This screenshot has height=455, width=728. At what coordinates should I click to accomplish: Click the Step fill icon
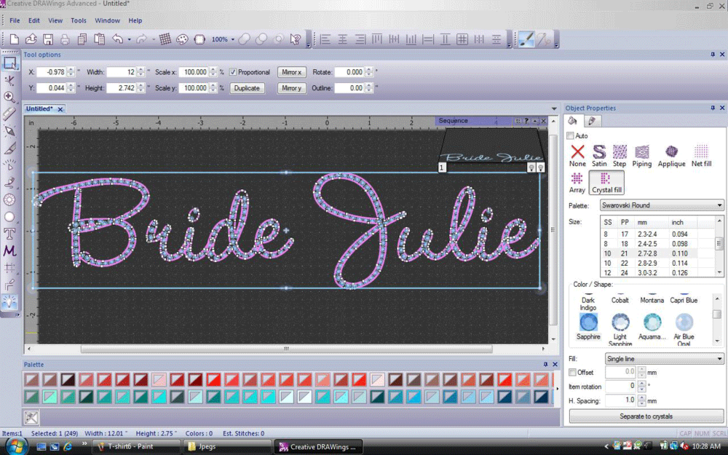click(620, 155)
